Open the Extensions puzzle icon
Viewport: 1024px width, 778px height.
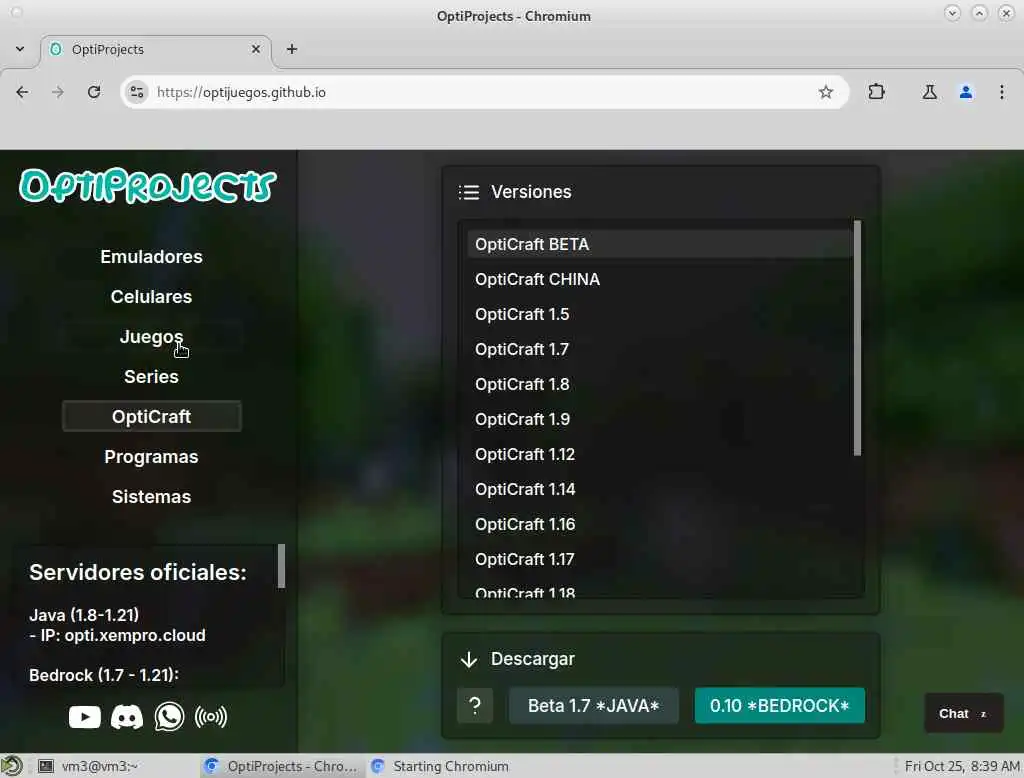[x=876, y=92]
